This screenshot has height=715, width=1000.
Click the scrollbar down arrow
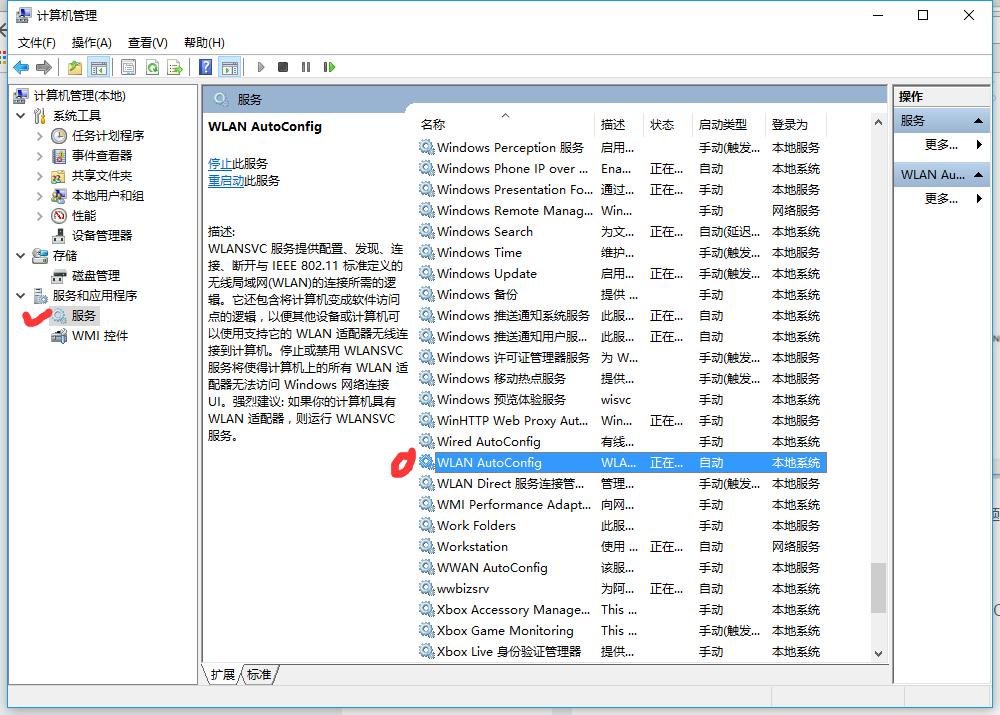click(x=878, y=653)
